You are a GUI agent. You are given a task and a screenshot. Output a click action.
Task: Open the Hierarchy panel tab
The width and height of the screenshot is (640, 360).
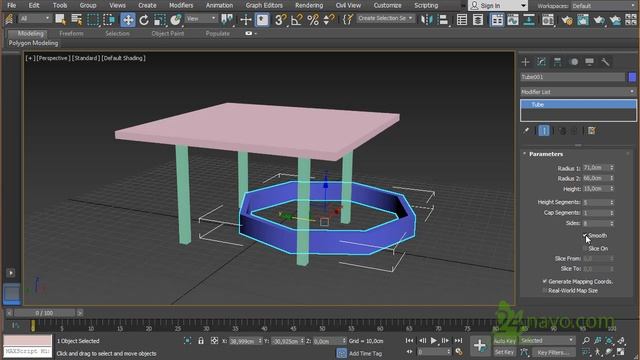[557, 62]
